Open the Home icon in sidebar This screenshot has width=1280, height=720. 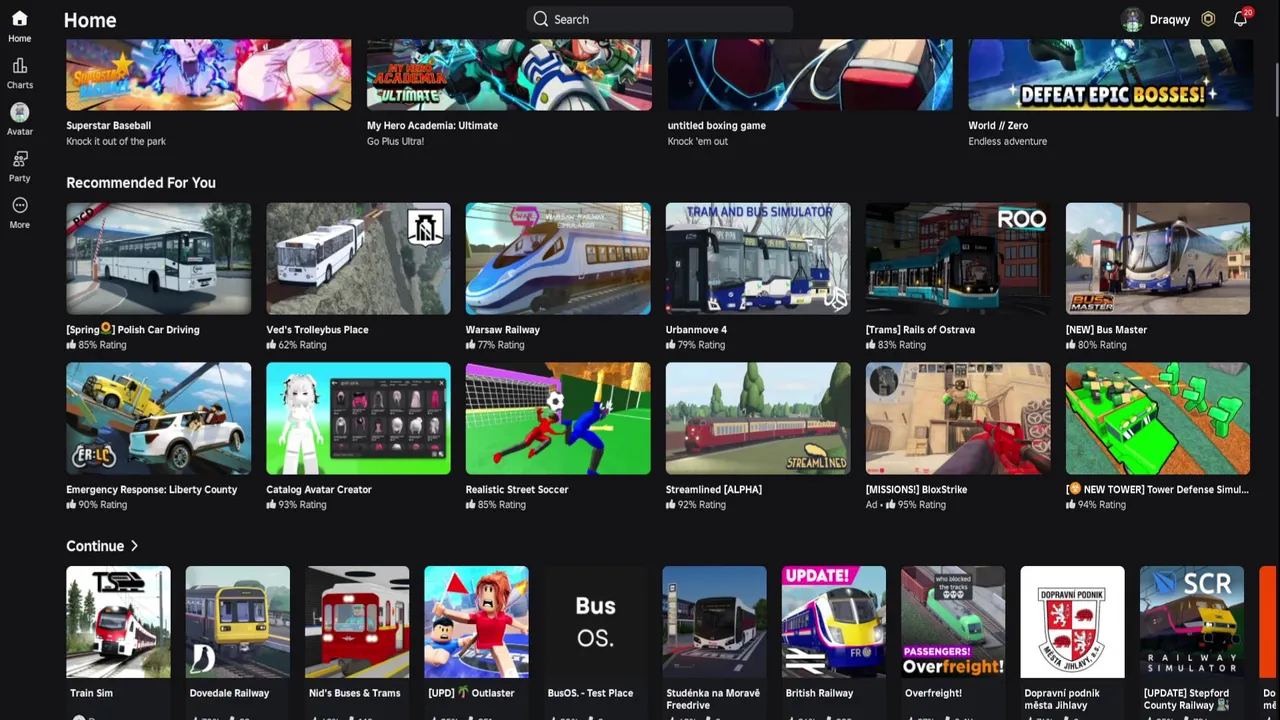coord(19,19)
